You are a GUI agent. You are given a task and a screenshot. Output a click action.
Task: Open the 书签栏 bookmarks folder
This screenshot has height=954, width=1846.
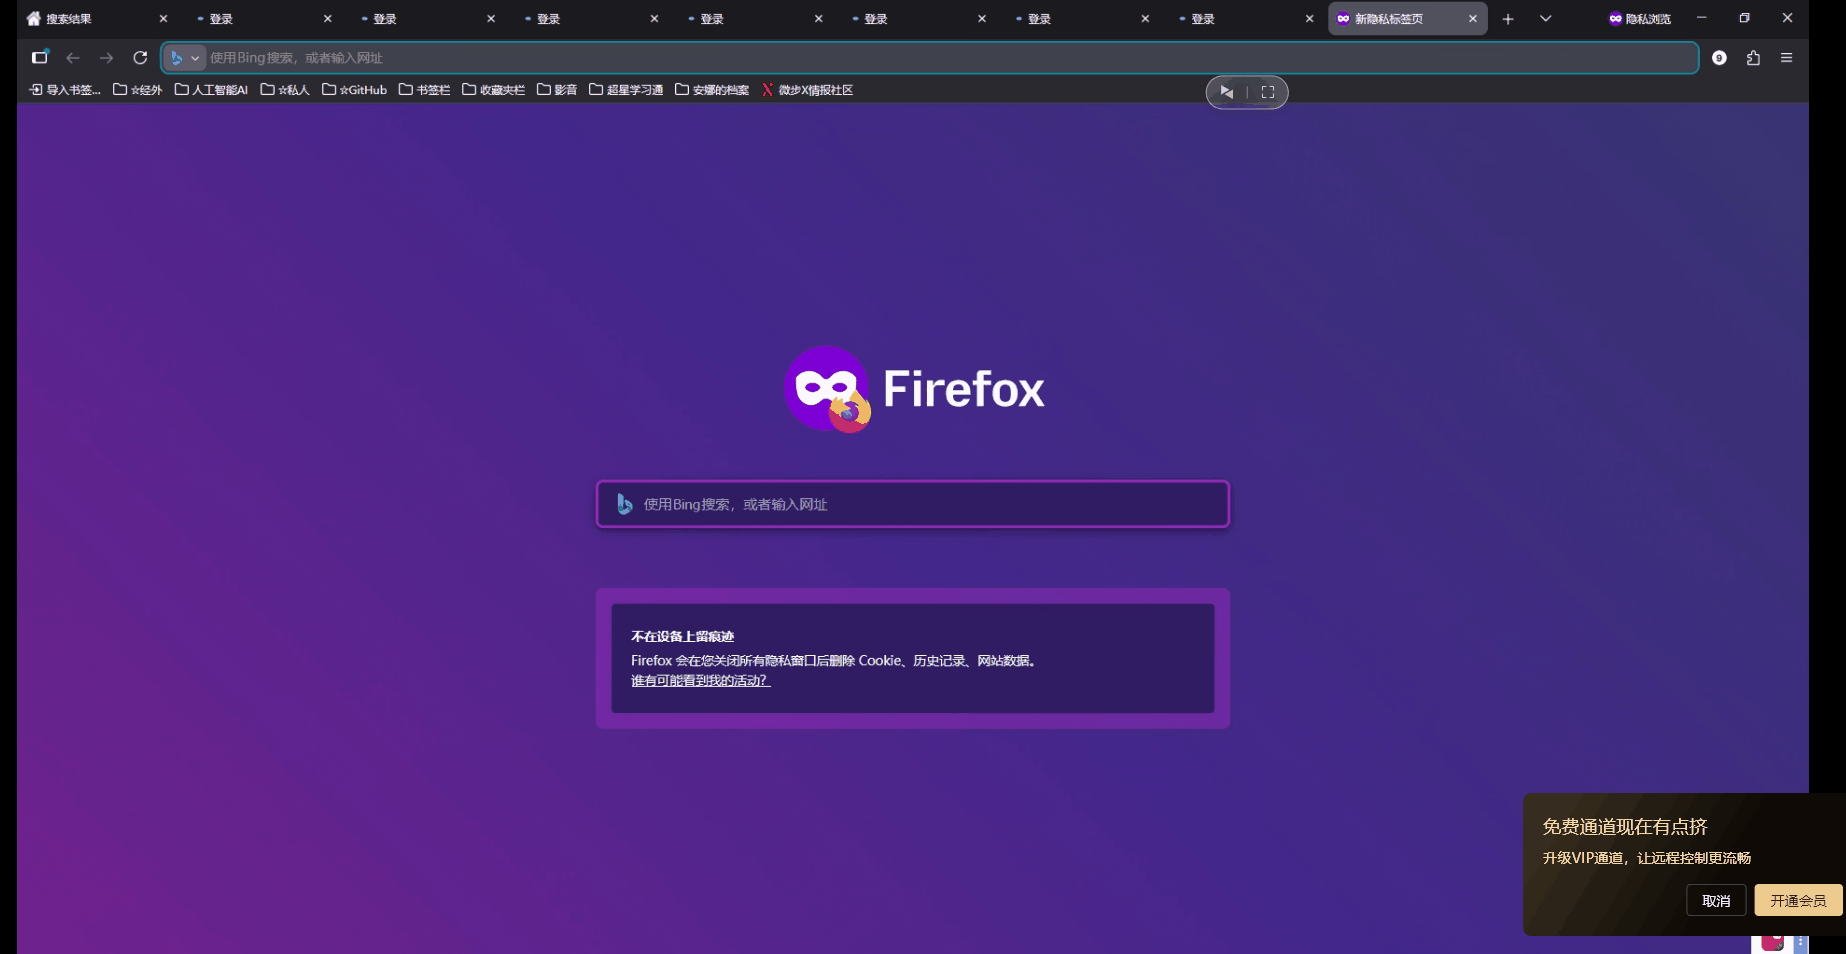424,90
